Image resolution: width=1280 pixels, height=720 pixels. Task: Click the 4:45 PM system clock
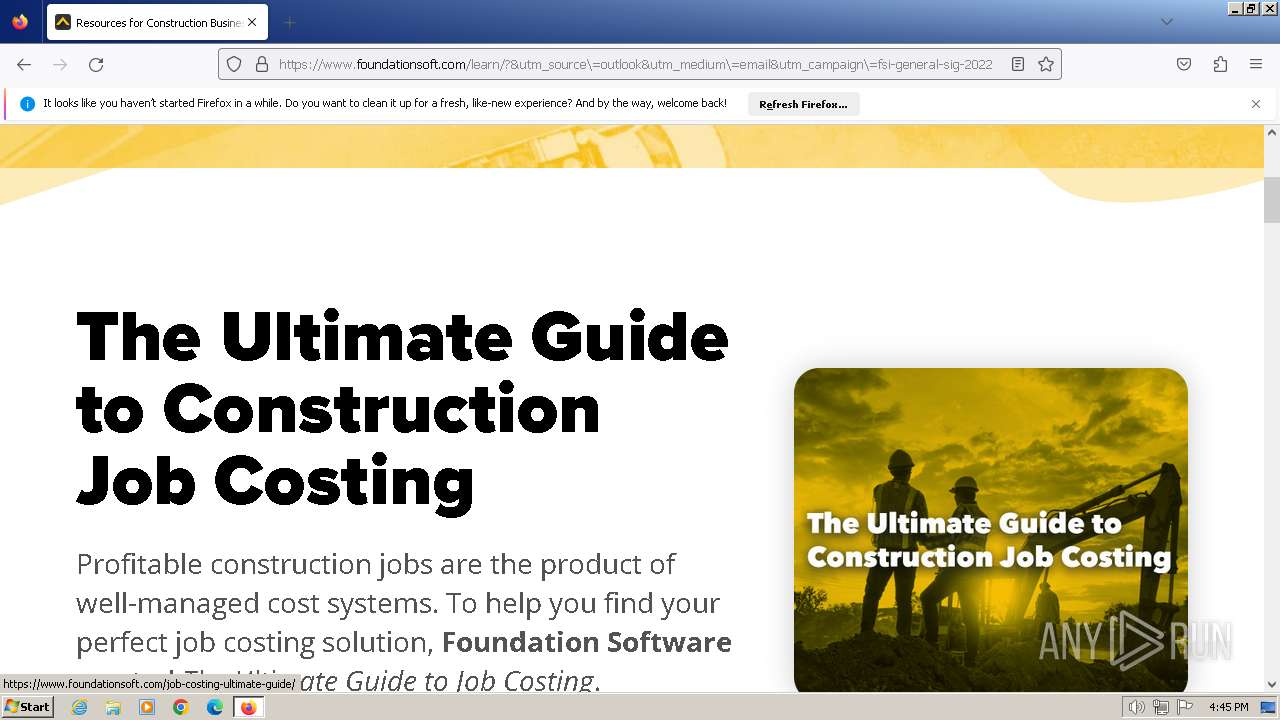pos(1228,707)
